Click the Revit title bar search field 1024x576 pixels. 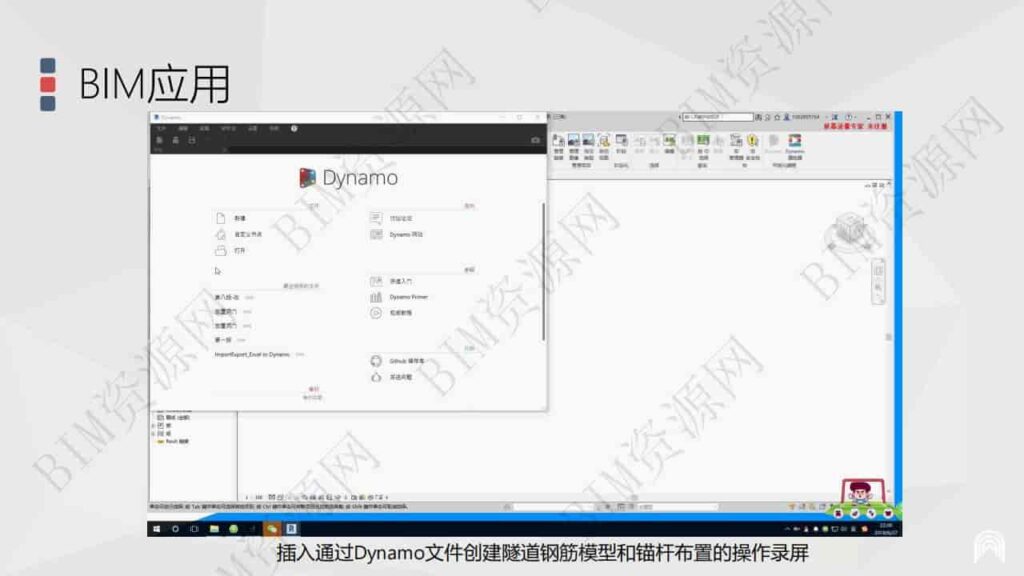[x=718, y=117]
